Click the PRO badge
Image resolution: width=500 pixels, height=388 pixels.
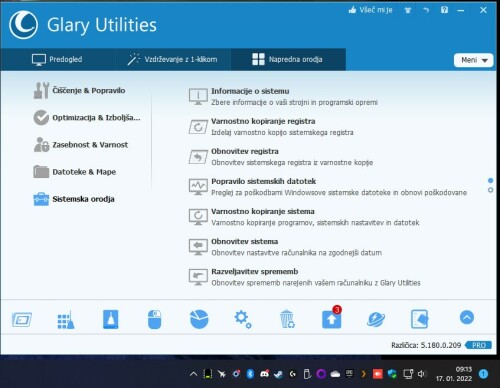click(479, 345)
